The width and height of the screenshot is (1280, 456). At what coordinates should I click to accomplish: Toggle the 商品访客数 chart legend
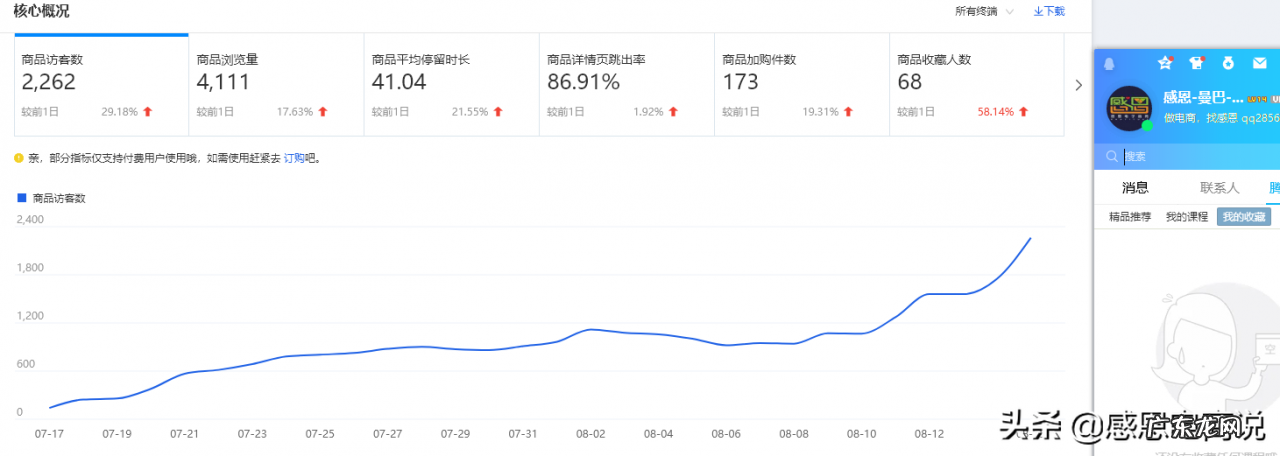[52, 198]
